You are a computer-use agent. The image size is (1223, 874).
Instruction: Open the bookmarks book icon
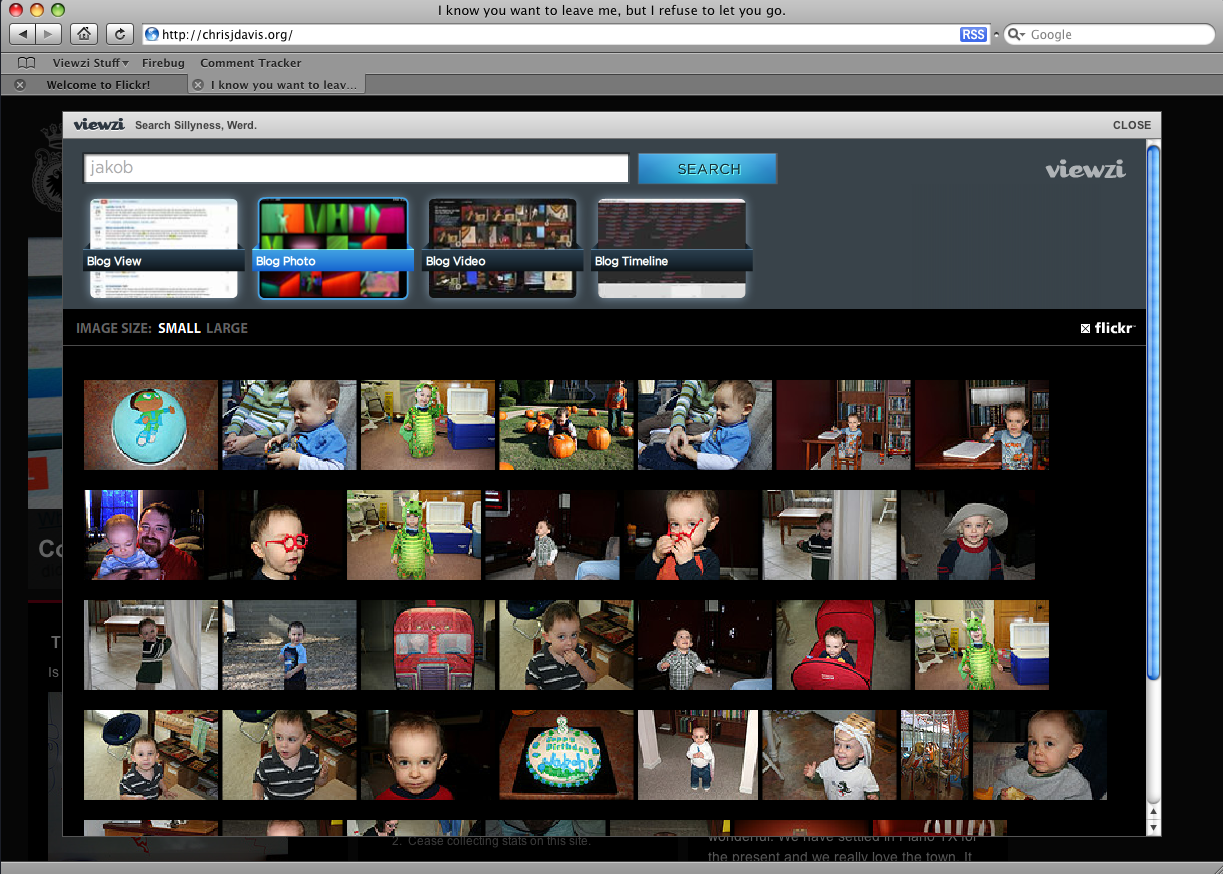27,63
